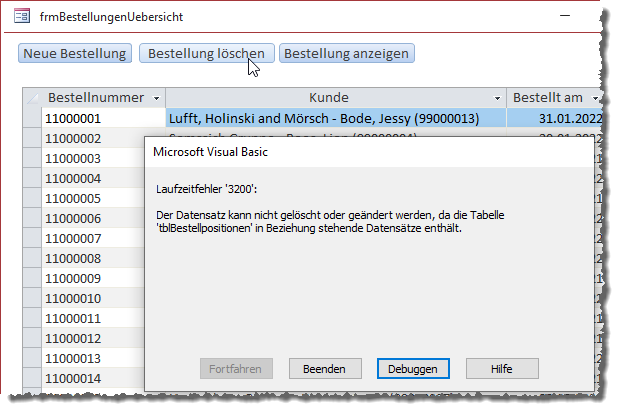Click the Bestellung anzeigen button

tap(346, 53)
